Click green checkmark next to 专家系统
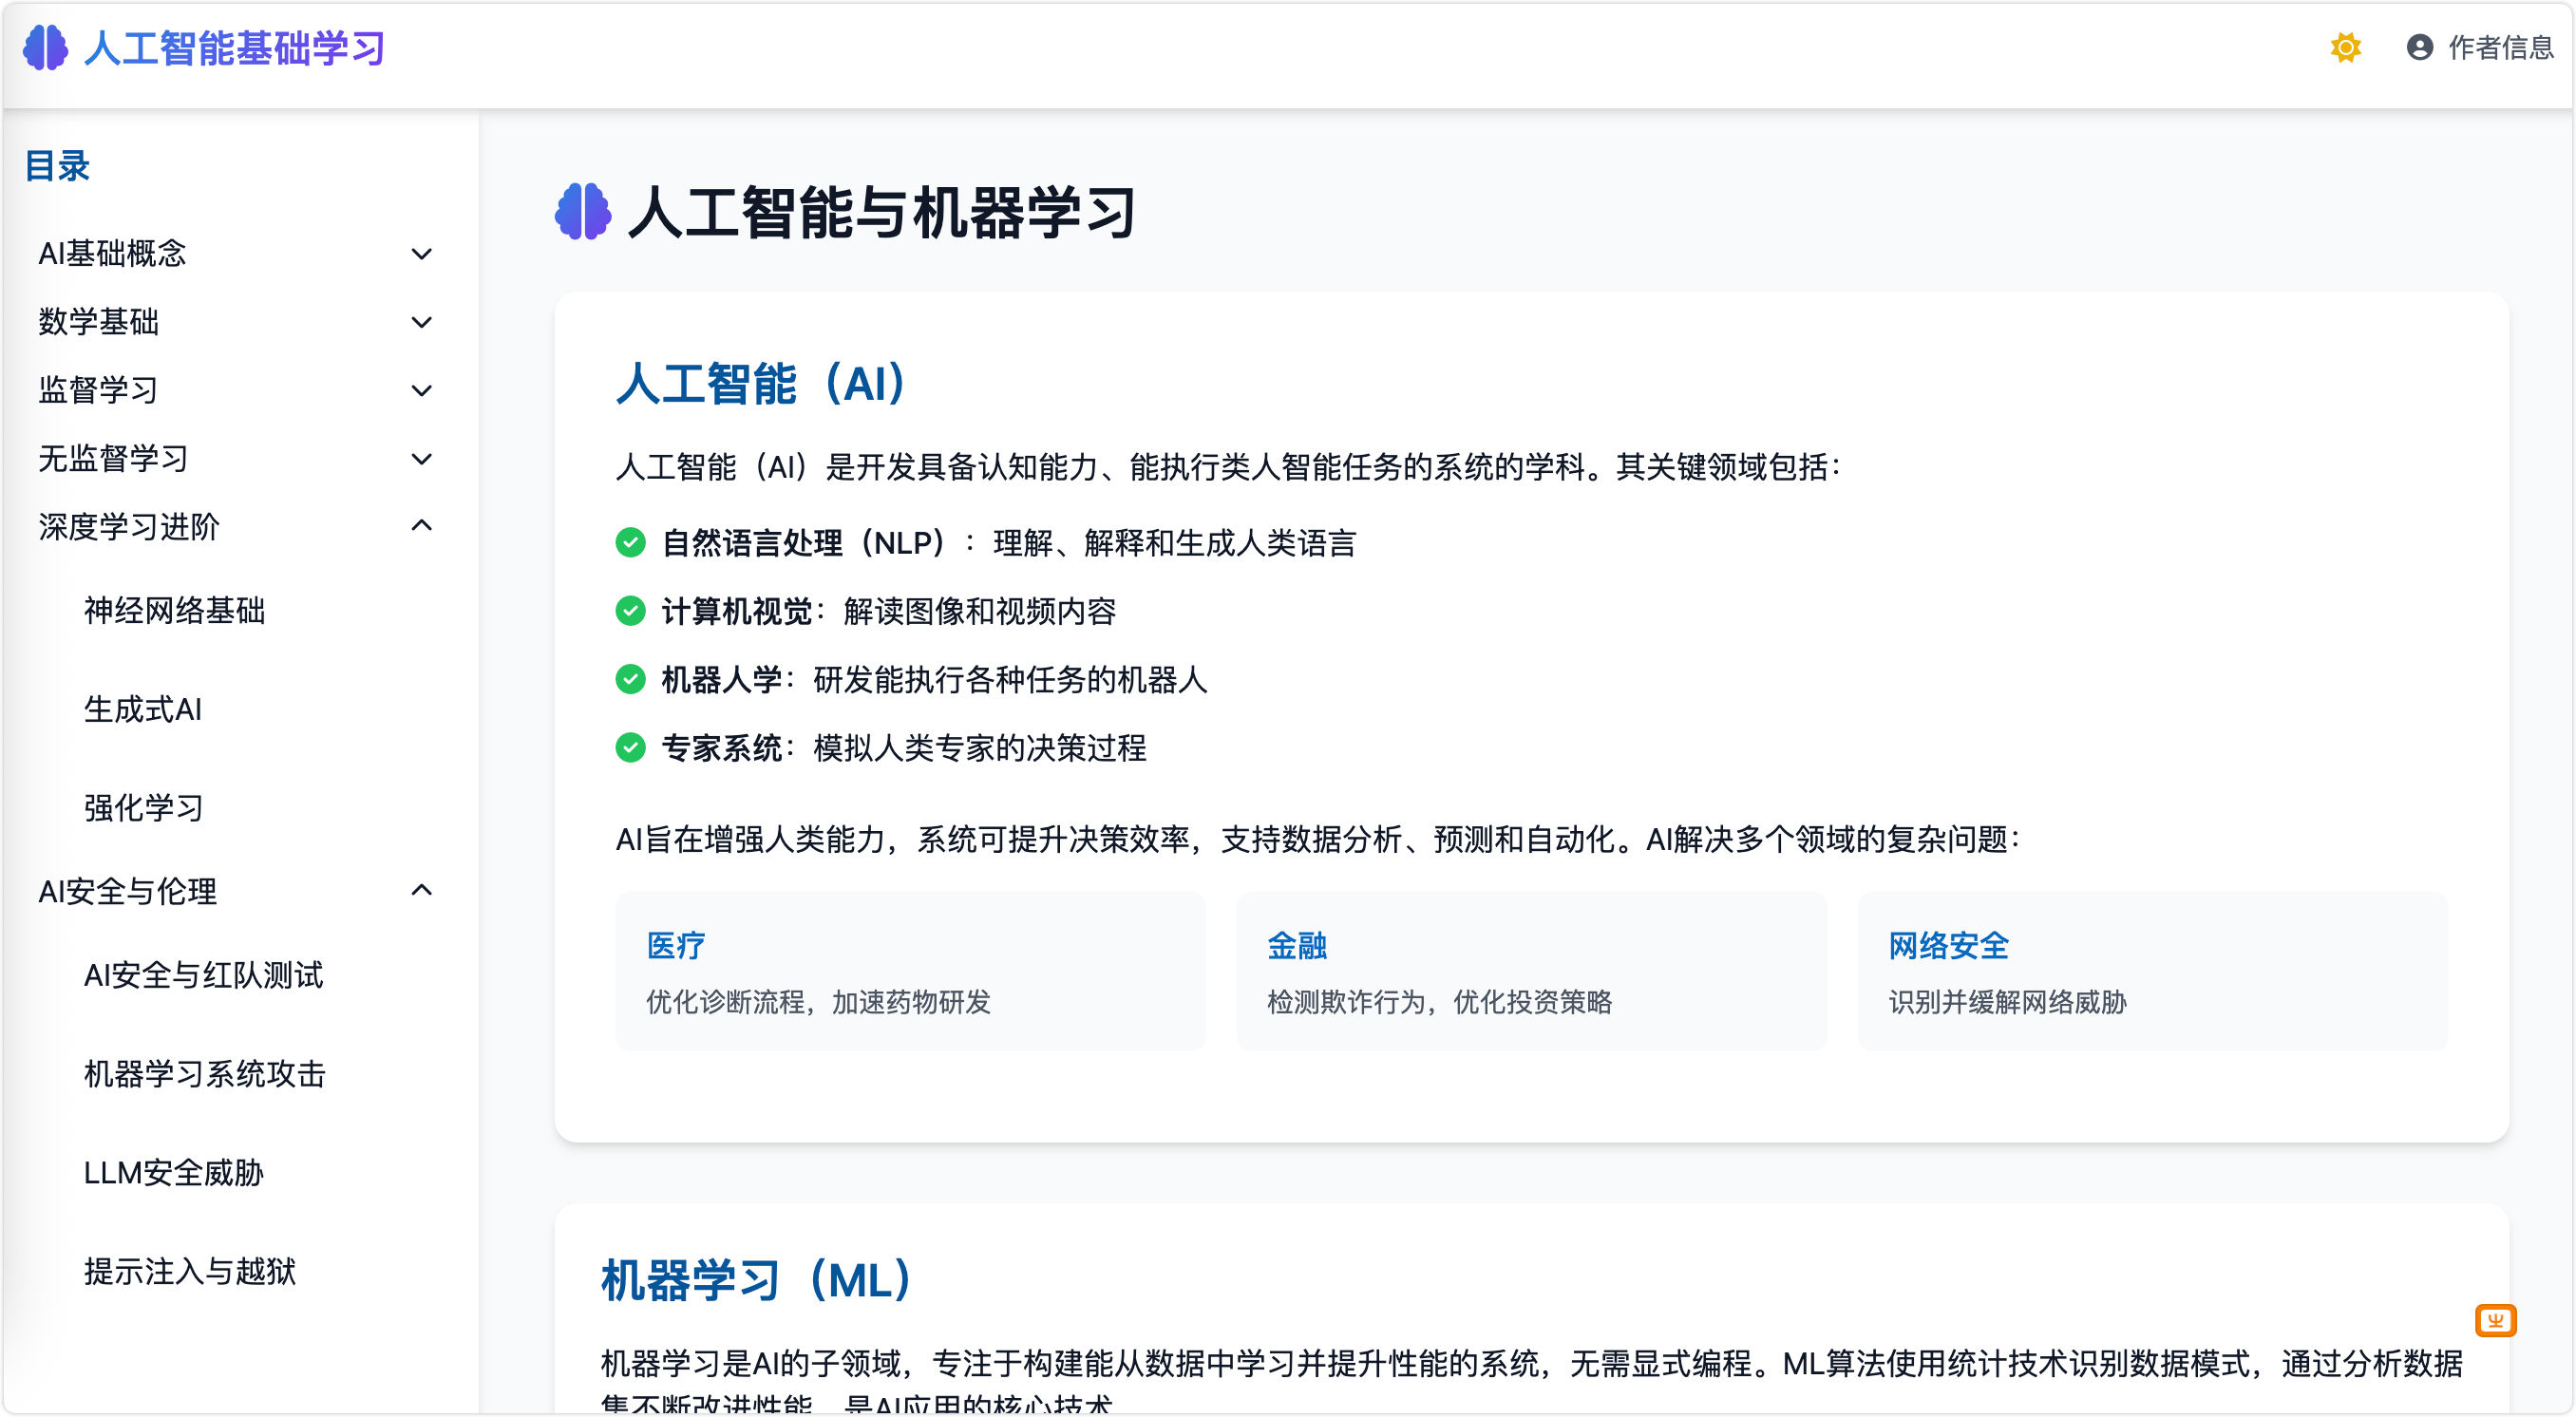 [630, 748]
